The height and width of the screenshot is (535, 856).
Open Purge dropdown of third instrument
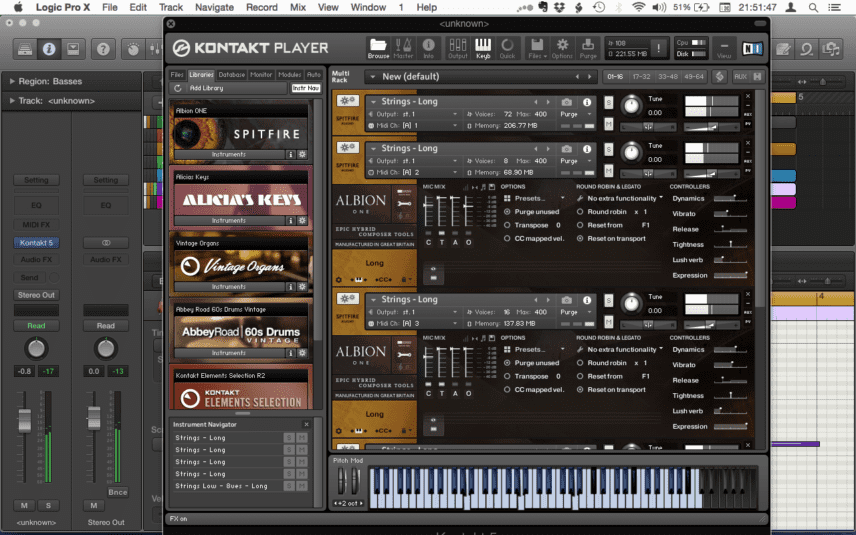tap(576, 312)
